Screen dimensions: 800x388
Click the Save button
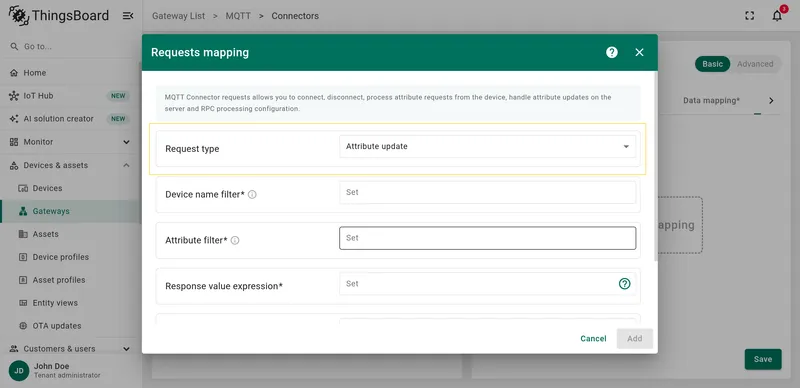pyautogui.click(x=763, y=359)
